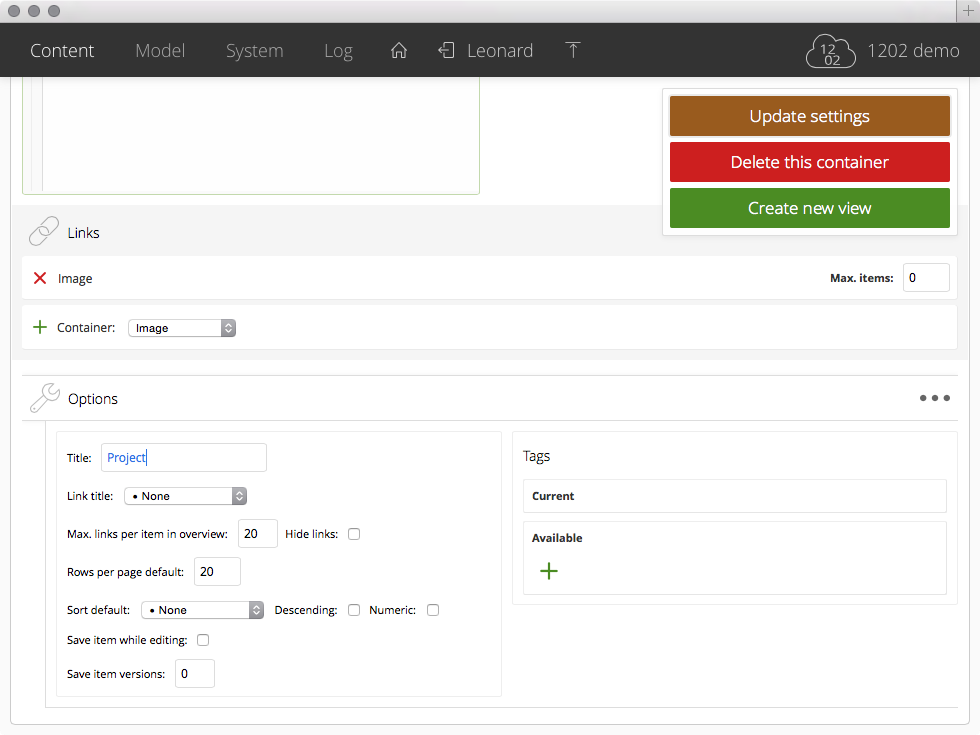Click the logout icon beside Leonard

[x=446, y=51]
